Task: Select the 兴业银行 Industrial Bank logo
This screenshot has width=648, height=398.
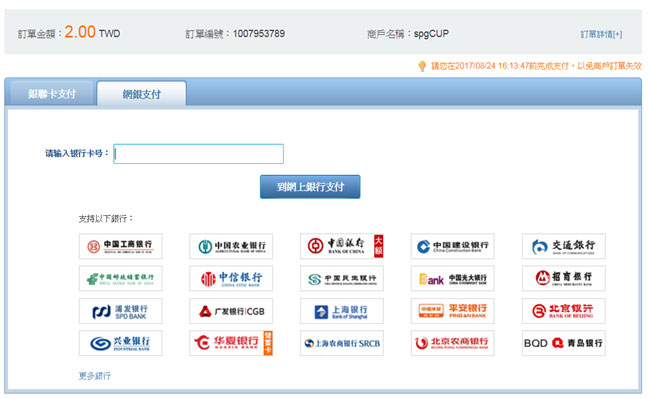Action: [121, 343]
